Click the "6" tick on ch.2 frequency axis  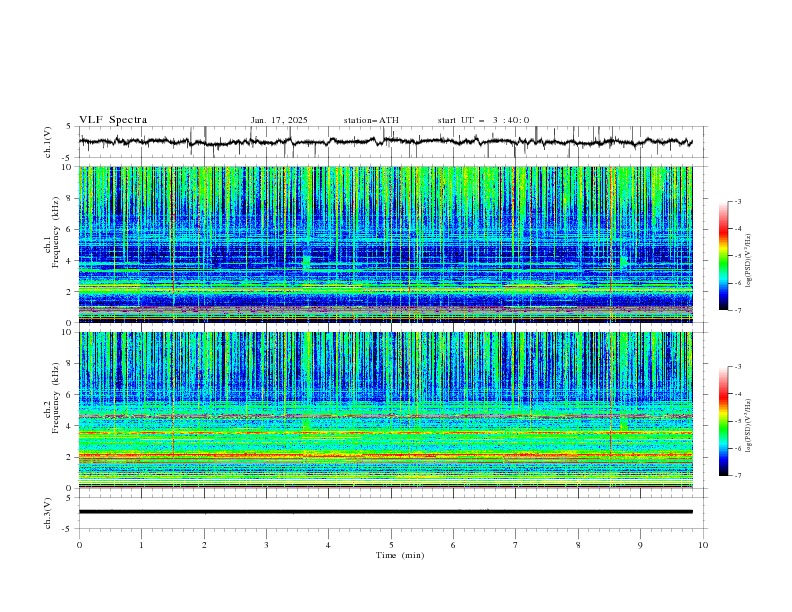point(70,394)
